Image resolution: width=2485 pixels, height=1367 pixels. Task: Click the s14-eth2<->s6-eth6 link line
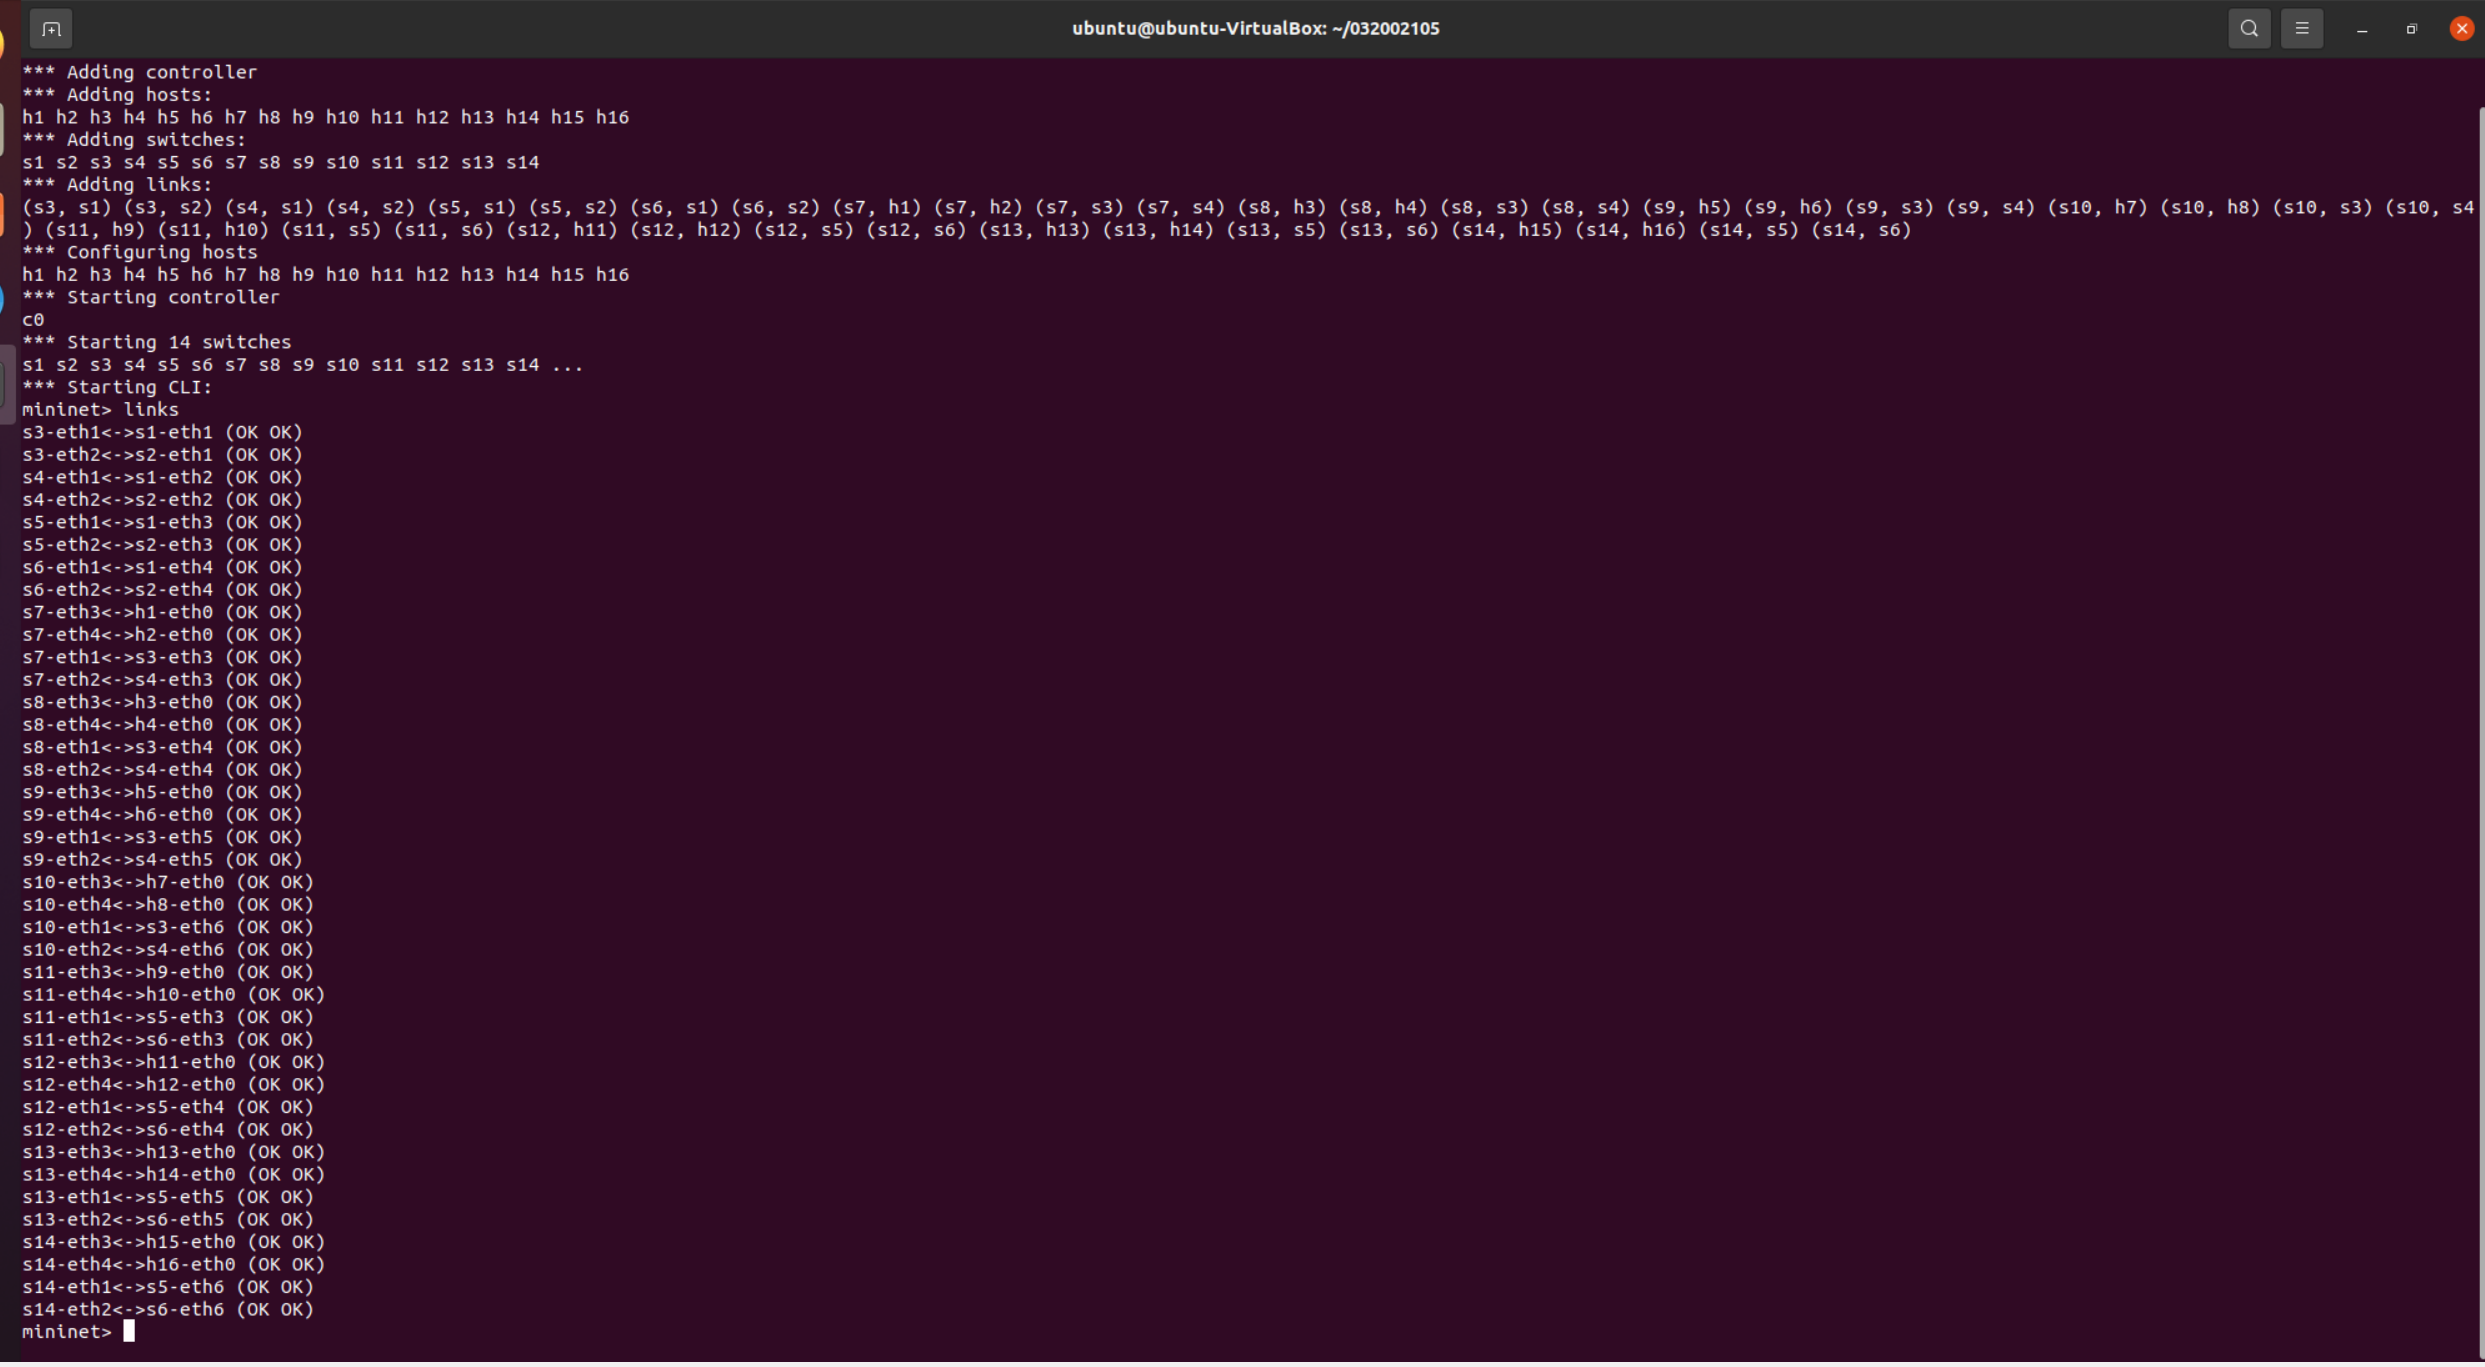pos(168,1310)
